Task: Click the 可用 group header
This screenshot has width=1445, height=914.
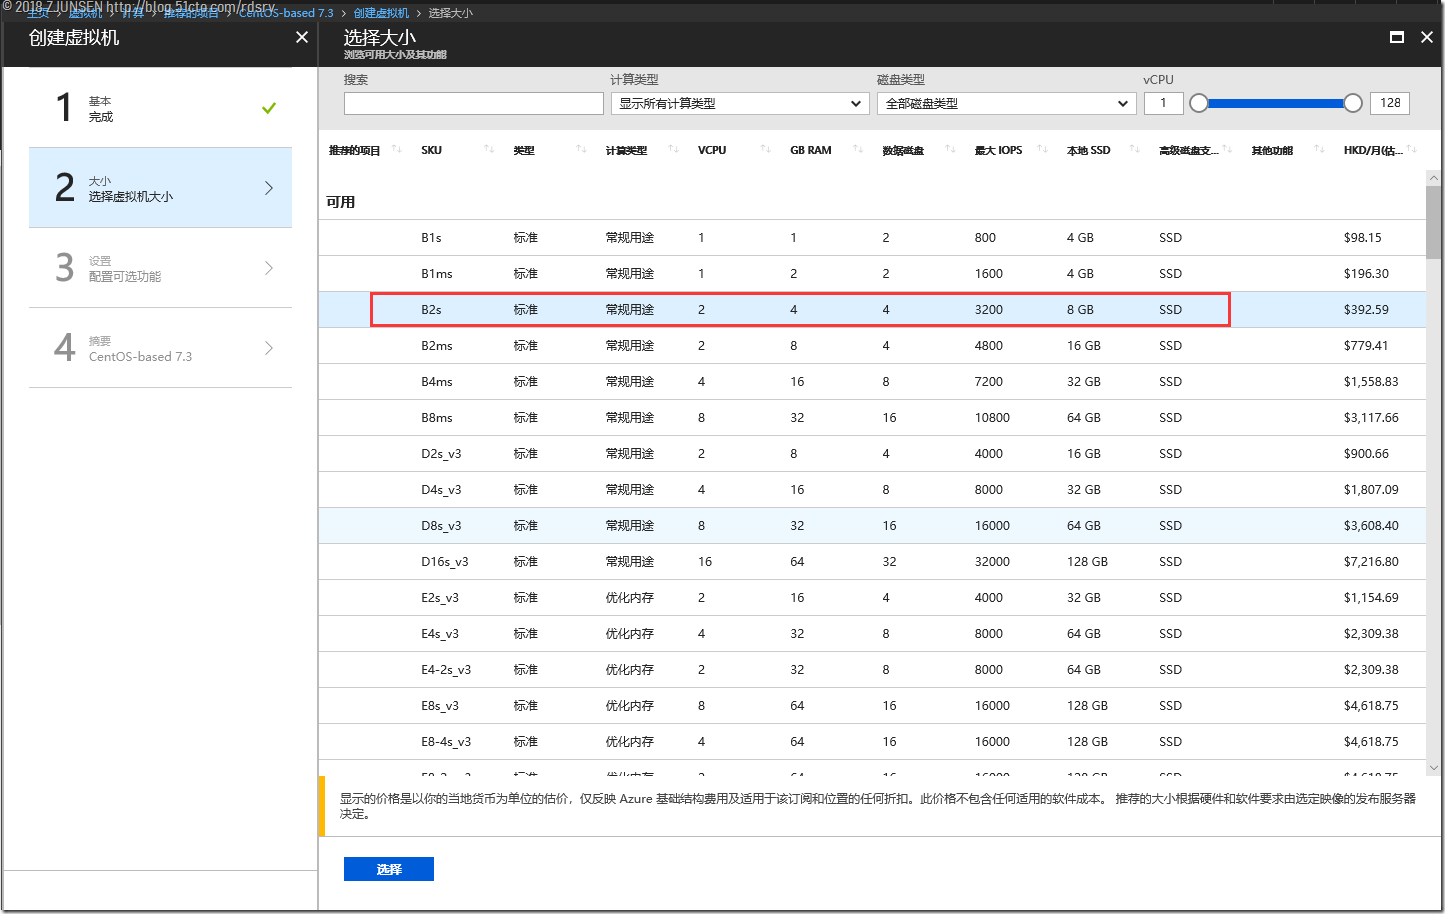Action: point(341,202)
